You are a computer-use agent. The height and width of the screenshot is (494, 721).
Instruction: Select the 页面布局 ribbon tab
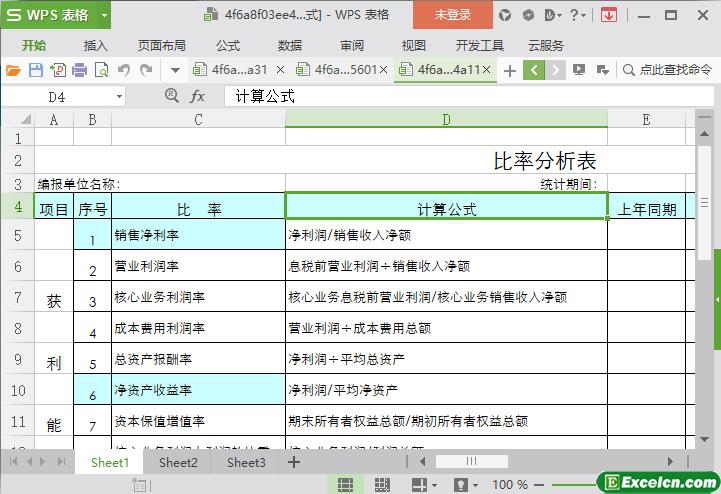coord(161,46)
